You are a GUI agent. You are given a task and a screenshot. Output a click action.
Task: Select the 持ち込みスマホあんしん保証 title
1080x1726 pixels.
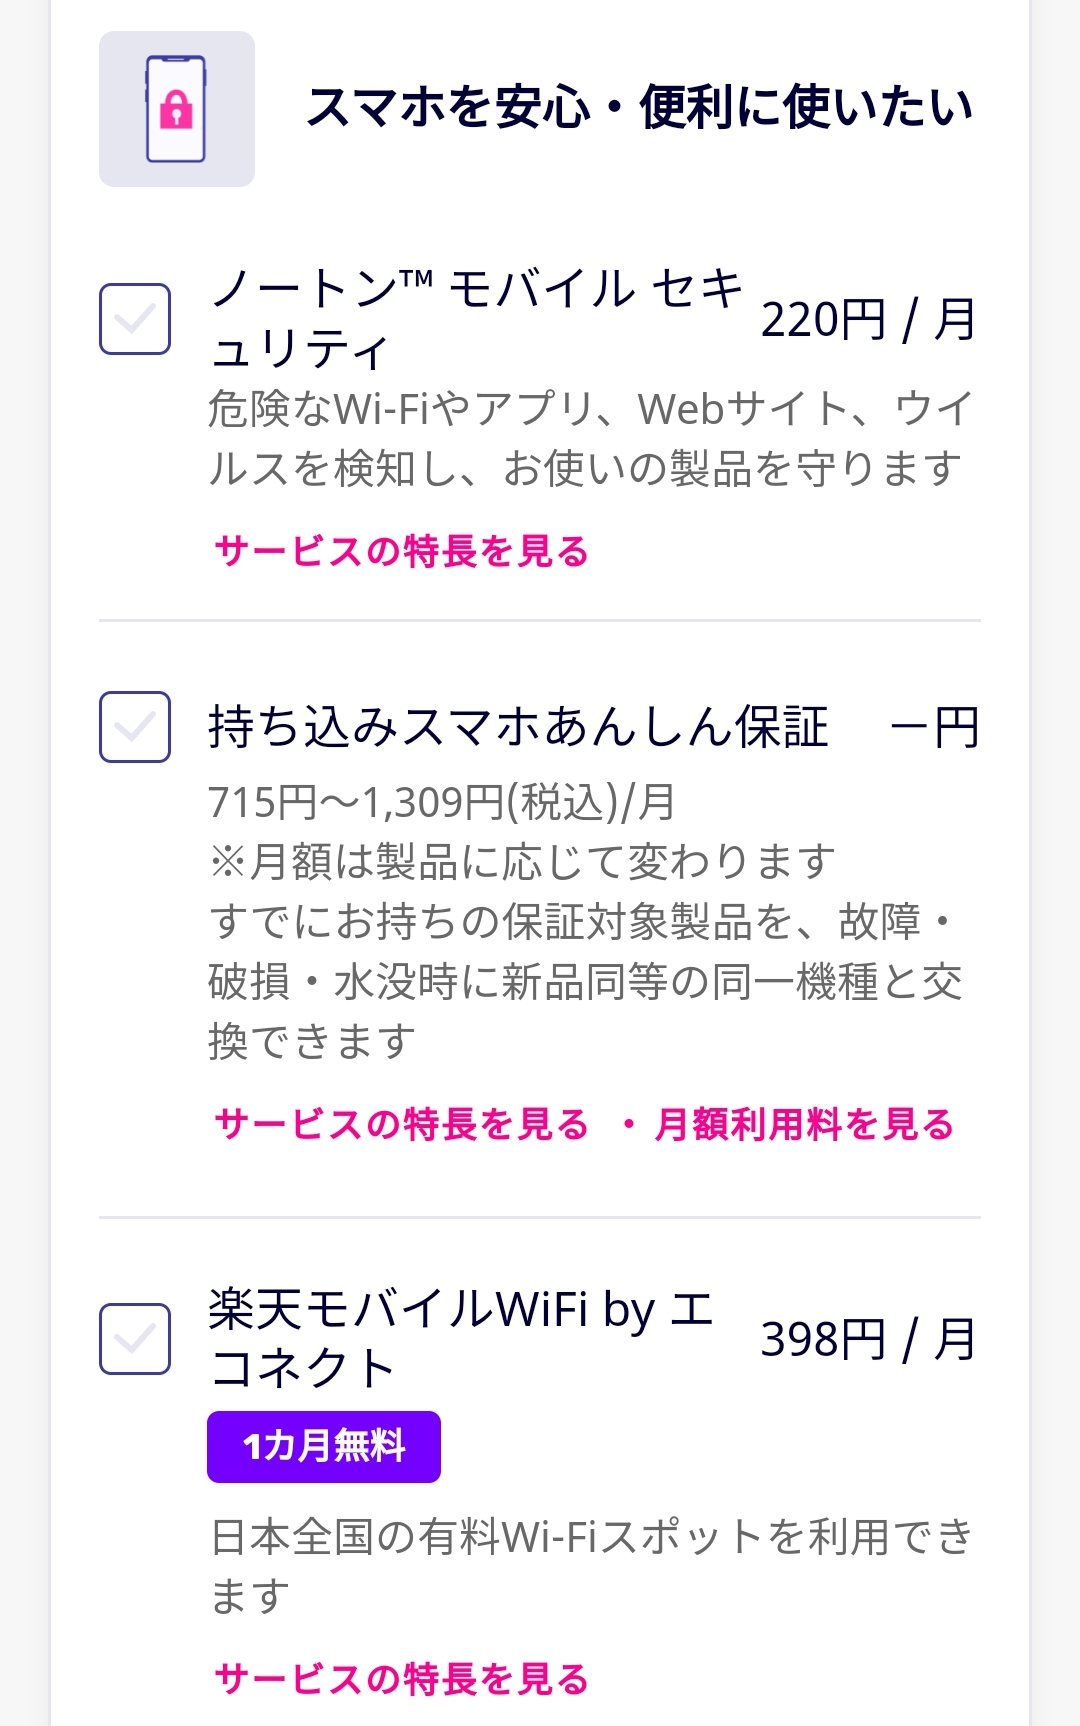pos(518,727)
